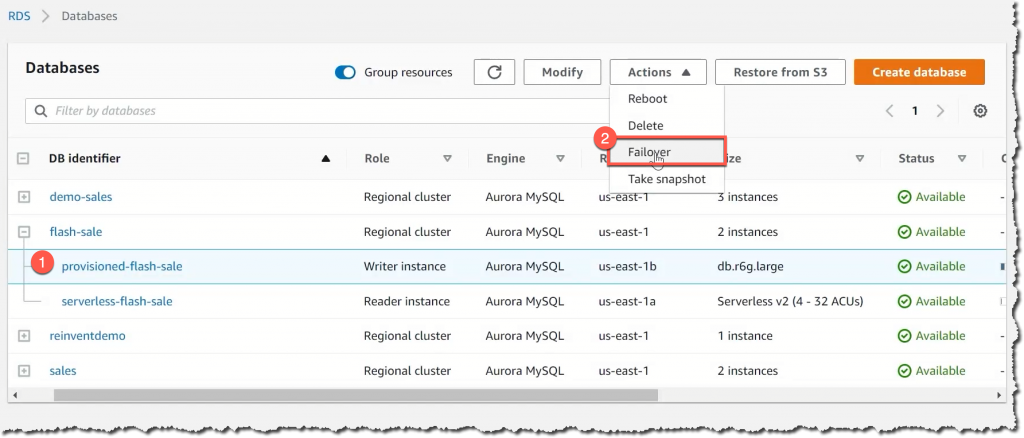Click the '1 instance' size cell
Viewport: 1024px width, 438px height.
click(744, 336)
